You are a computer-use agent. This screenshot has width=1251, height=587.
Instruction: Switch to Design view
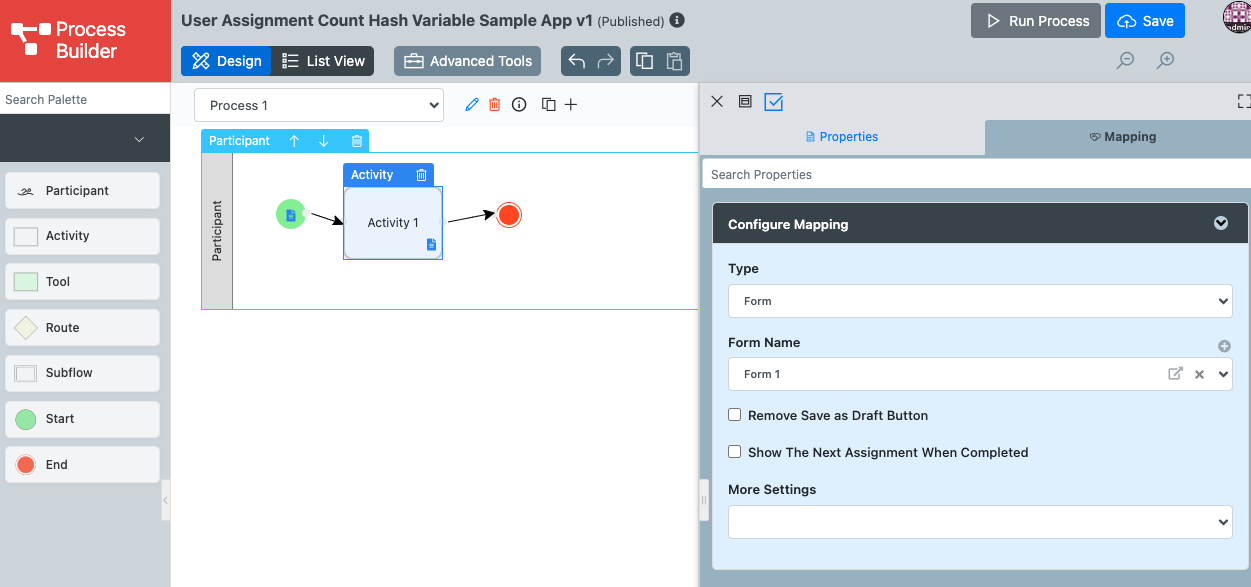coord(226,61)
